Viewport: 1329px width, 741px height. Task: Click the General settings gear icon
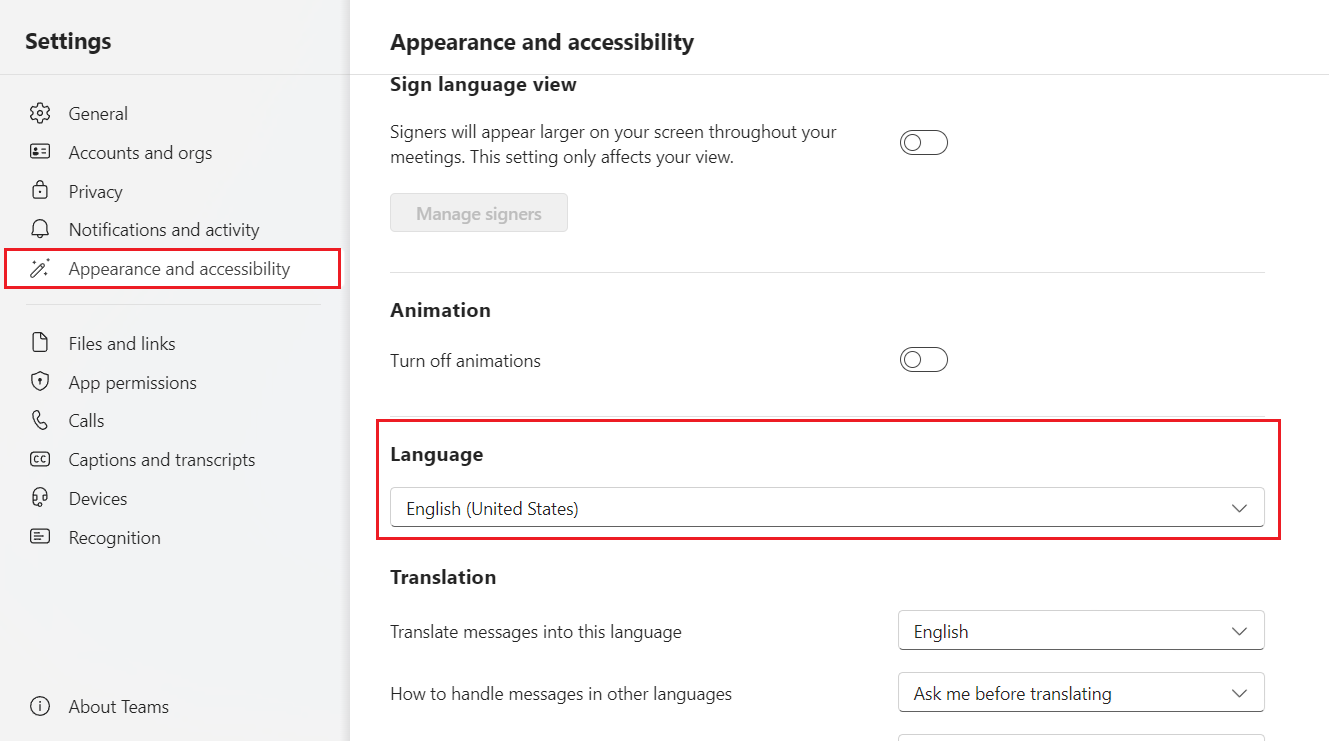point(40,113)
